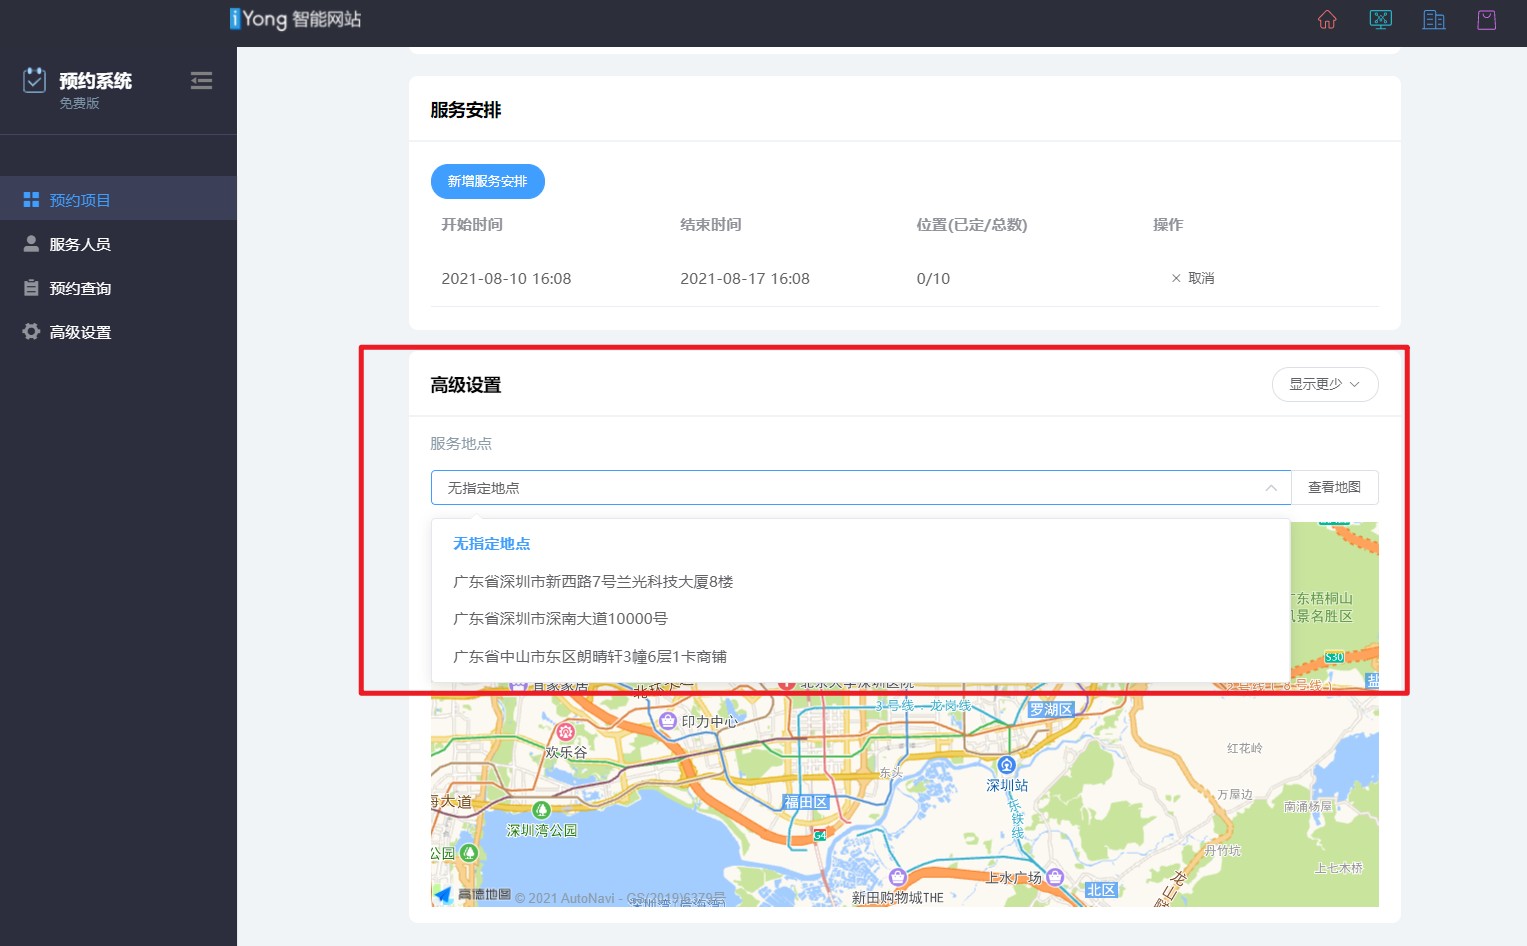Open 预约查询 in the sidebar
Viewport: 1527px width, 946px height.
(118, 288)
